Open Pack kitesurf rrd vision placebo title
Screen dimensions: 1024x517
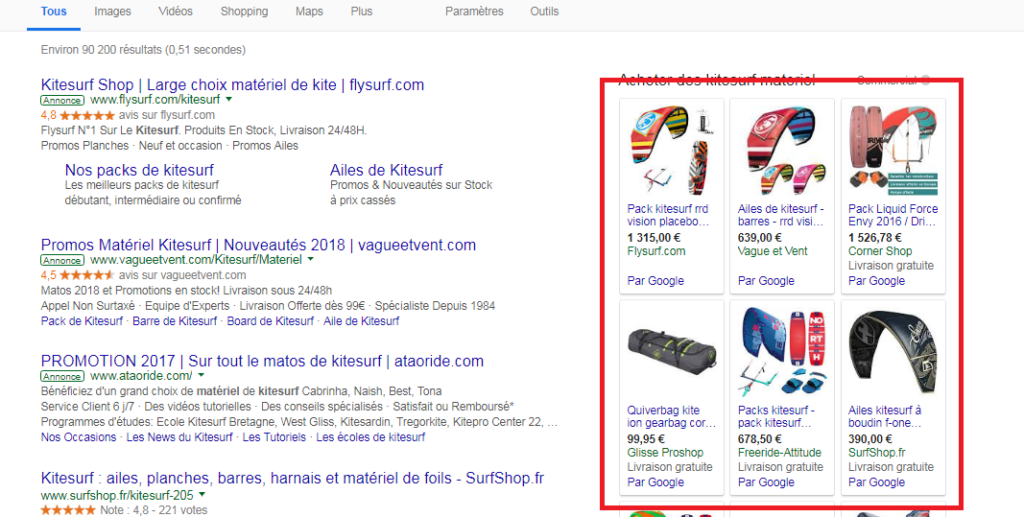pyautogui.click(x=668, y=215)
